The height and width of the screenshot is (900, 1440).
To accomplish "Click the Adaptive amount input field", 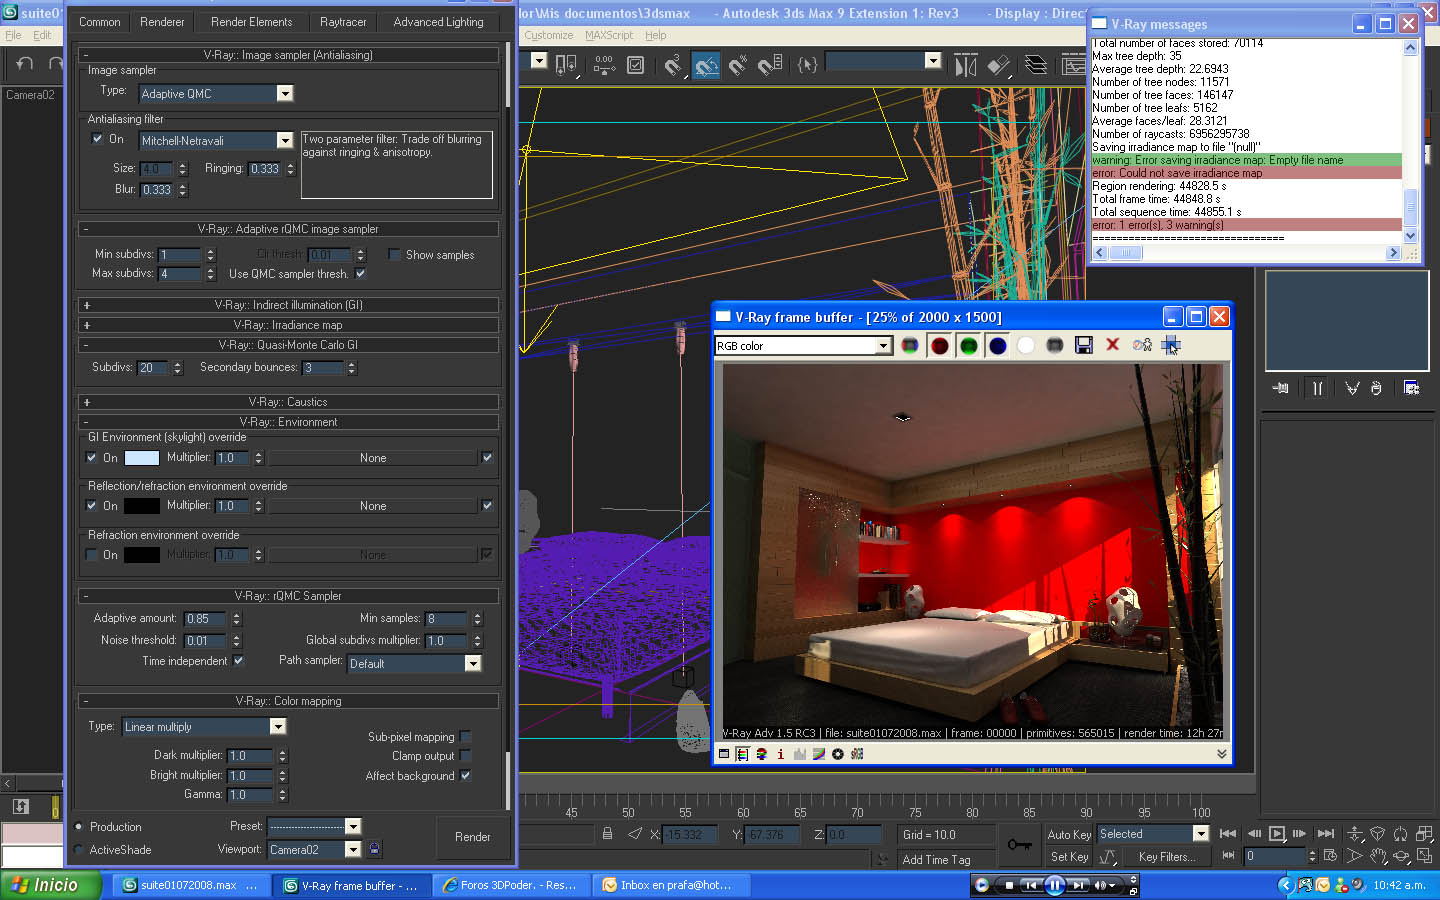I will [x=205, y=619].
